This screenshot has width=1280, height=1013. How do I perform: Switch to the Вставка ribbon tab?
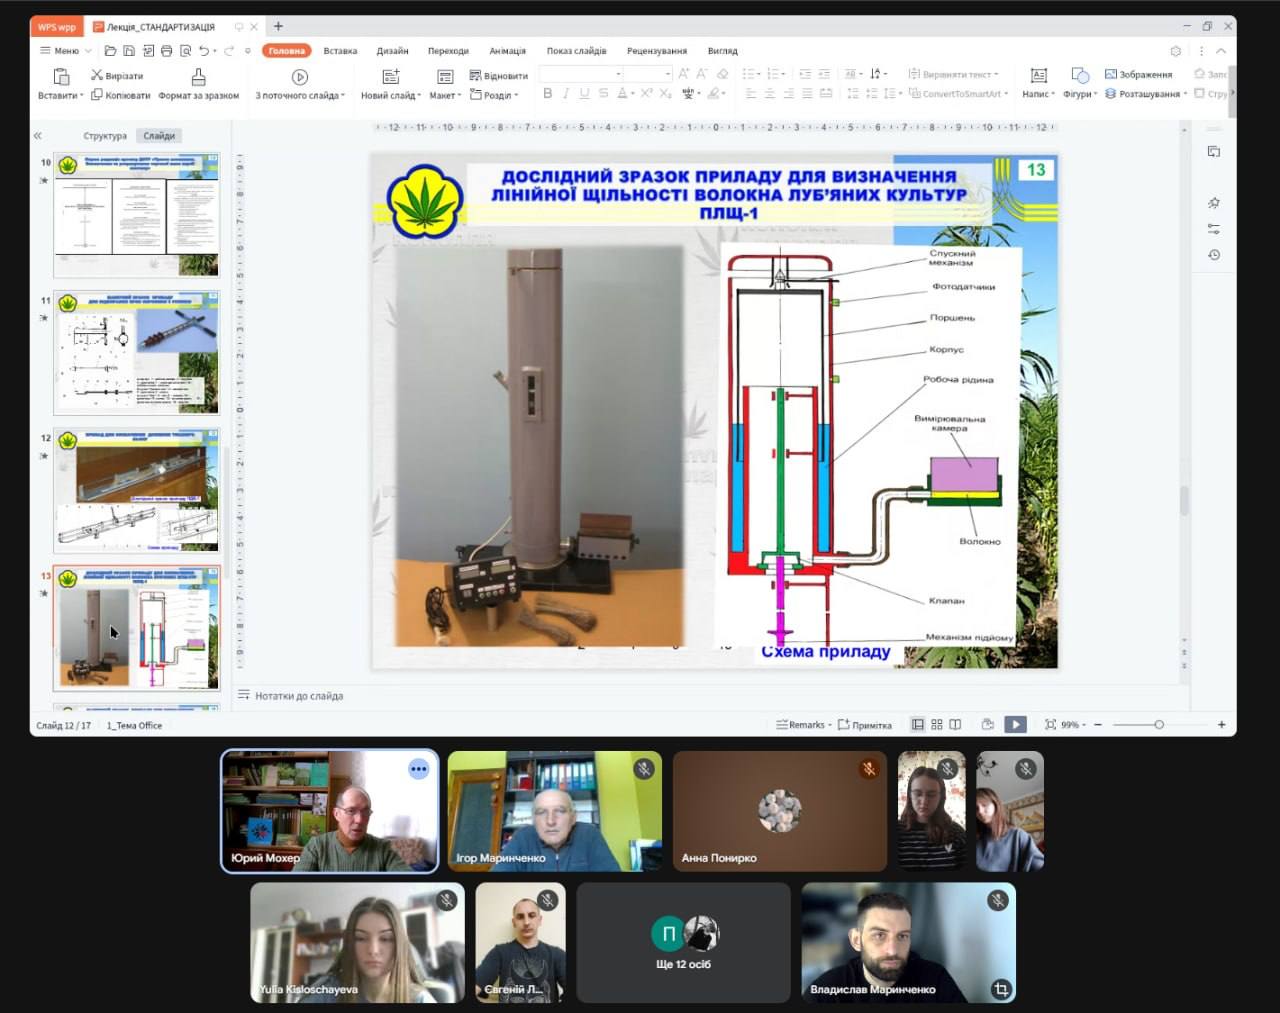point(340,51)
